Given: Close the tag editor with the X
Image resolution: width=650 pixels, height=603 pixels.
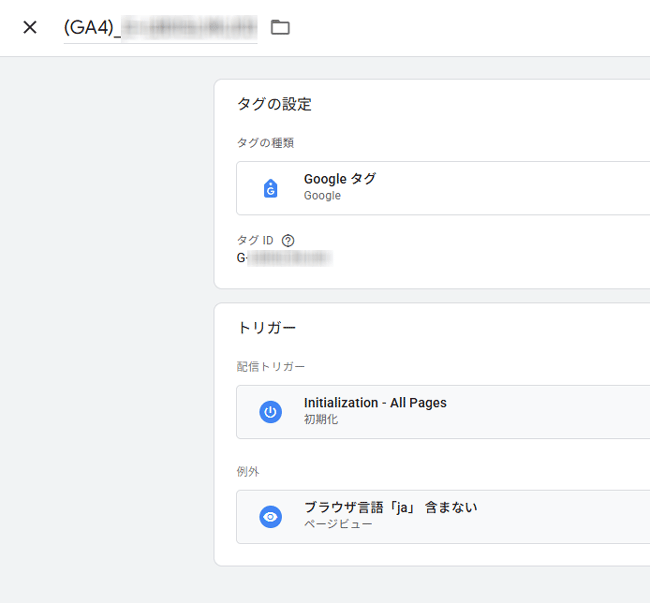Looking at the screenshot, I should 30,27.
